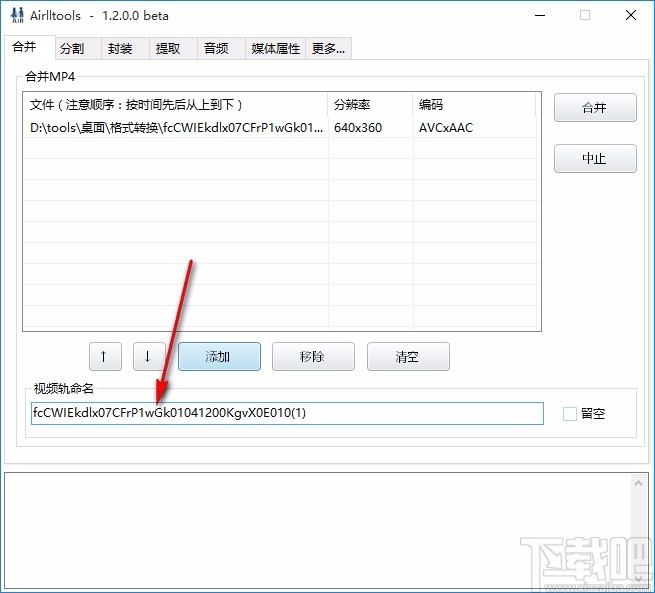Image resolution: width=655 pixels, height=593 pixels.
Task: Click the 添加 button to add a file
Action: tap(219, 357)
